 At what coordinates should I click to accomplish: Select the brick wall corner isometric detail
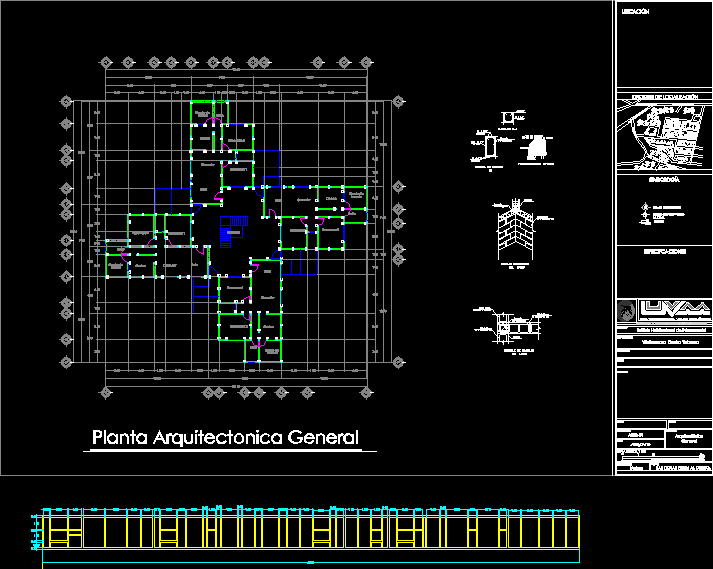tap(515, 232)
